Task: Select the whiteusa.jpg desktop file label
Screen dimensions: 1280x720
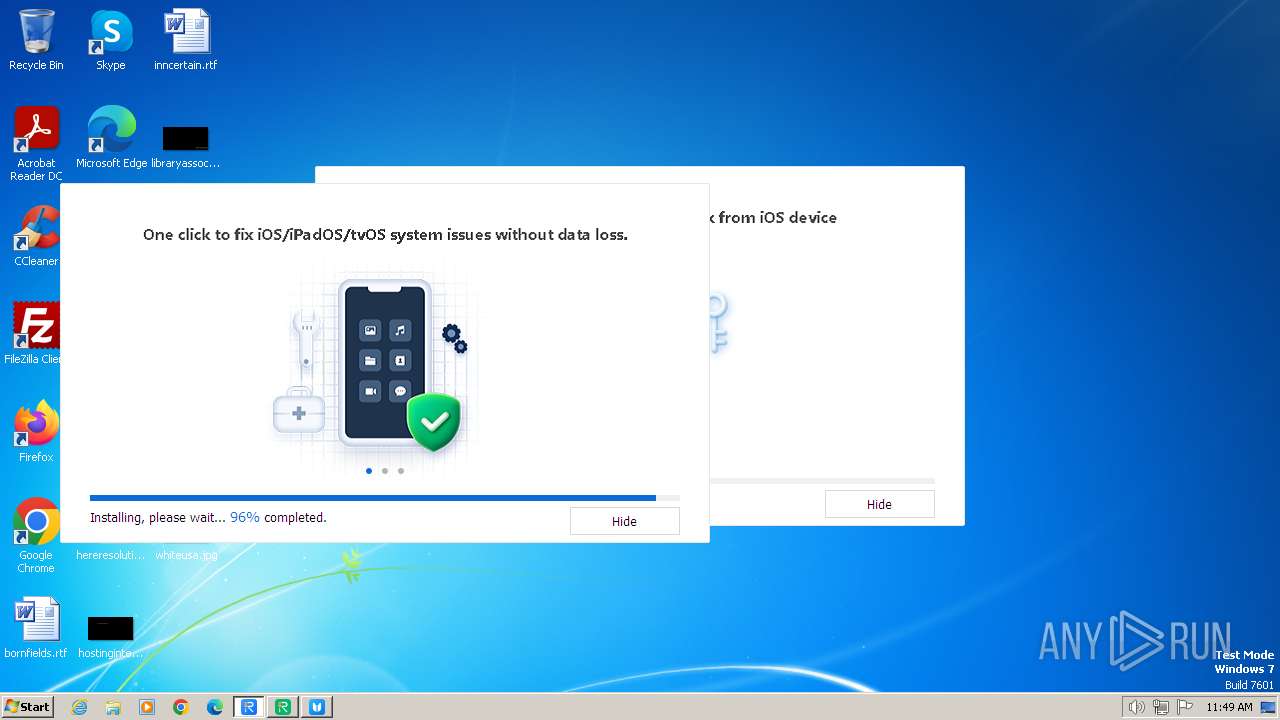Action: [186, 555]
